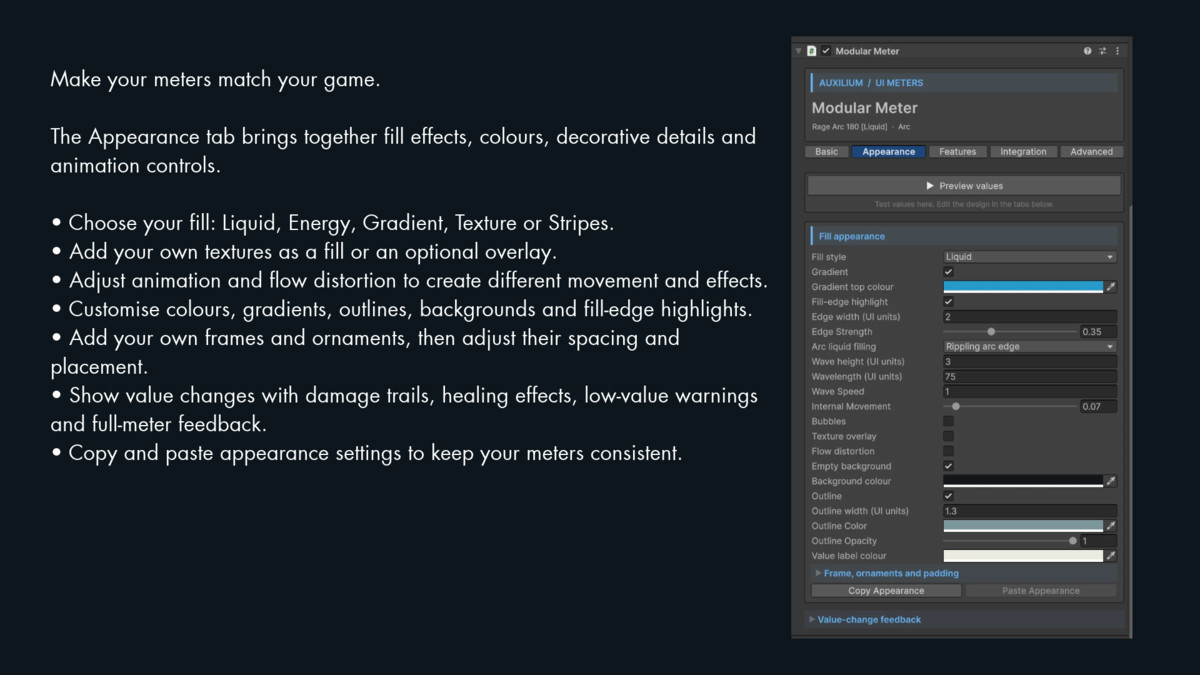This screenshot has width=1200, height=675.
Task: Open the Advanced tab
Action: [1091, 152]
